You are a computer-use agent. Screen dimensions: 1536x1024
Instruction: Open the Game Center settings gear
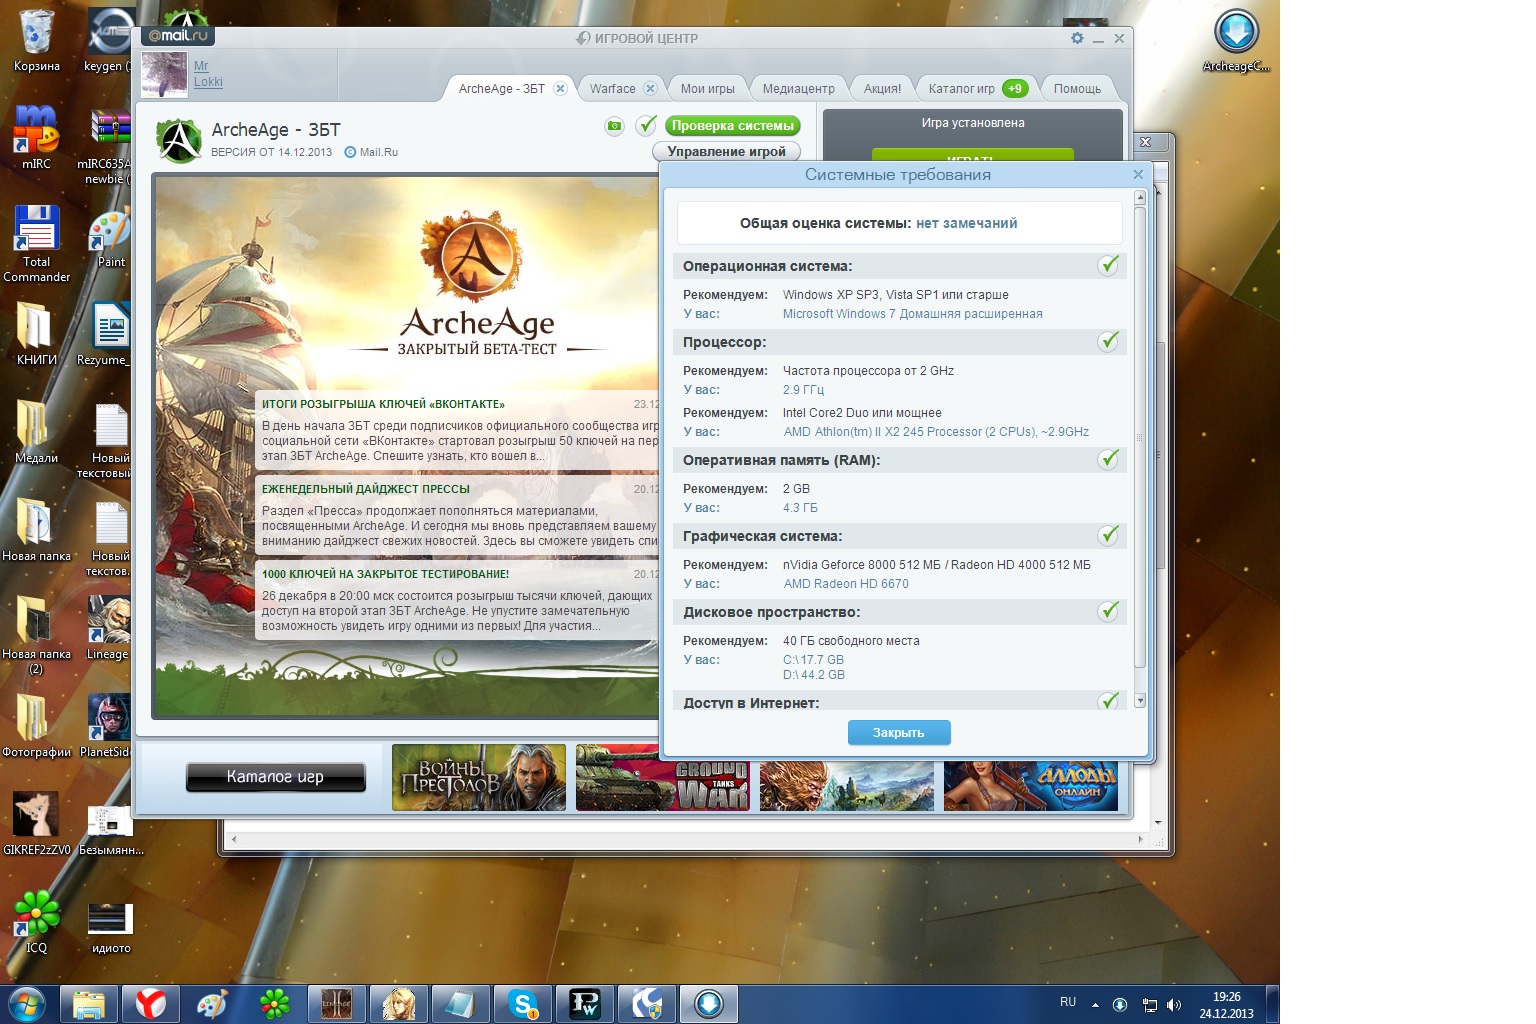[1077, 38]
